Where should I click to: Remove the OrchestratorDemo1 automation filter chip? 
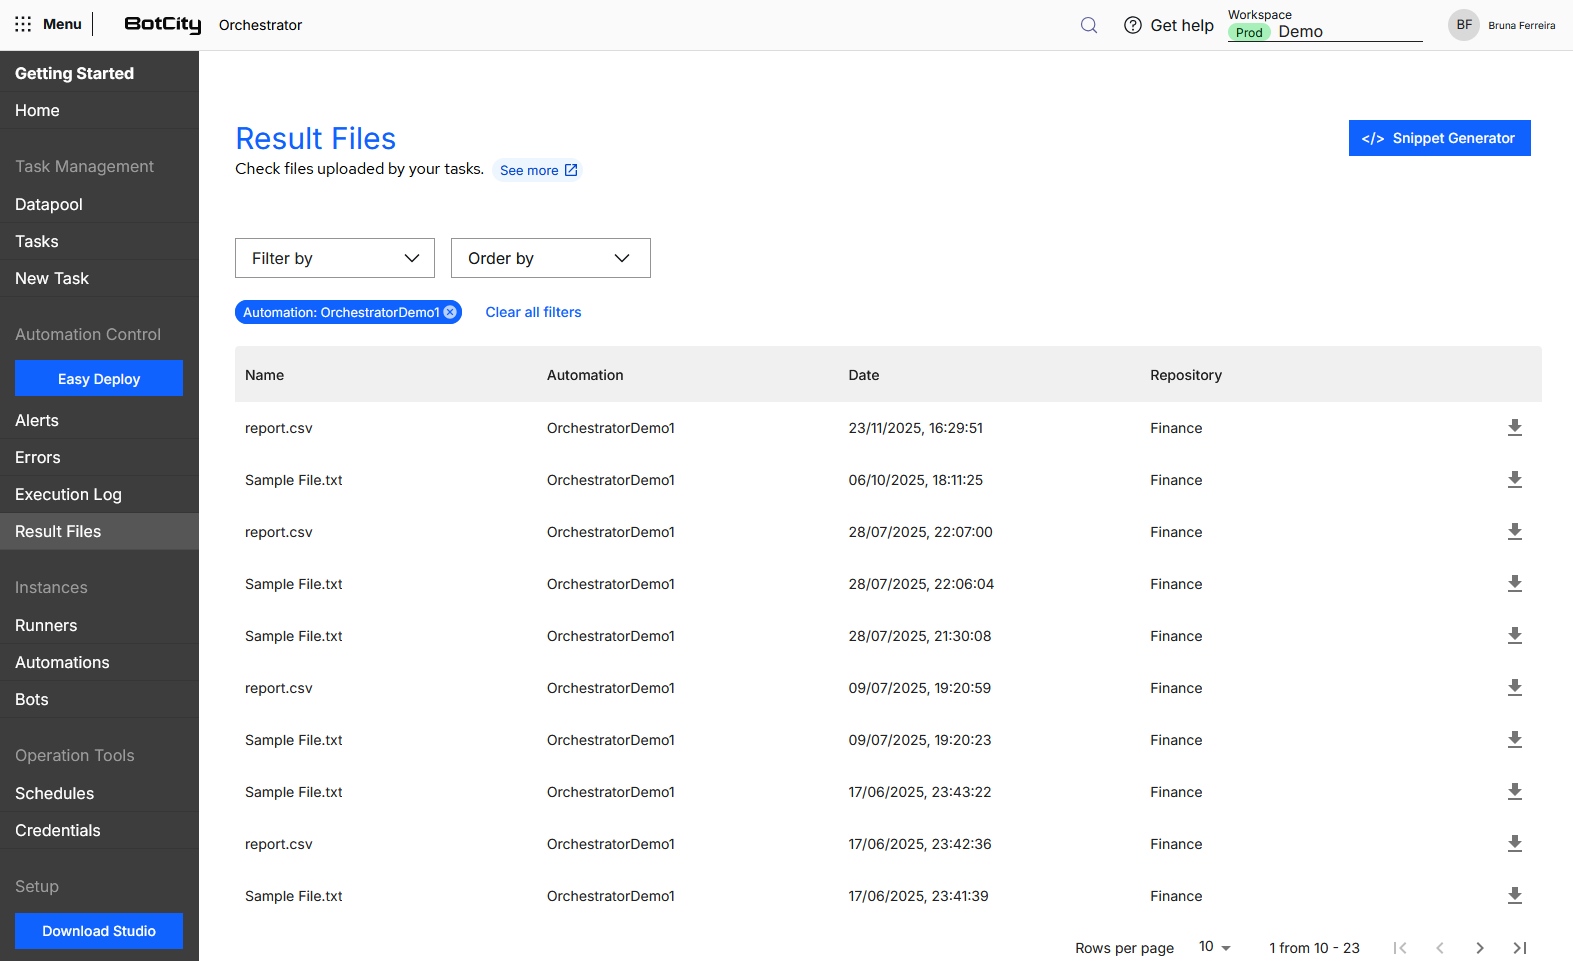pyautogui.click(x=450, y=312)
